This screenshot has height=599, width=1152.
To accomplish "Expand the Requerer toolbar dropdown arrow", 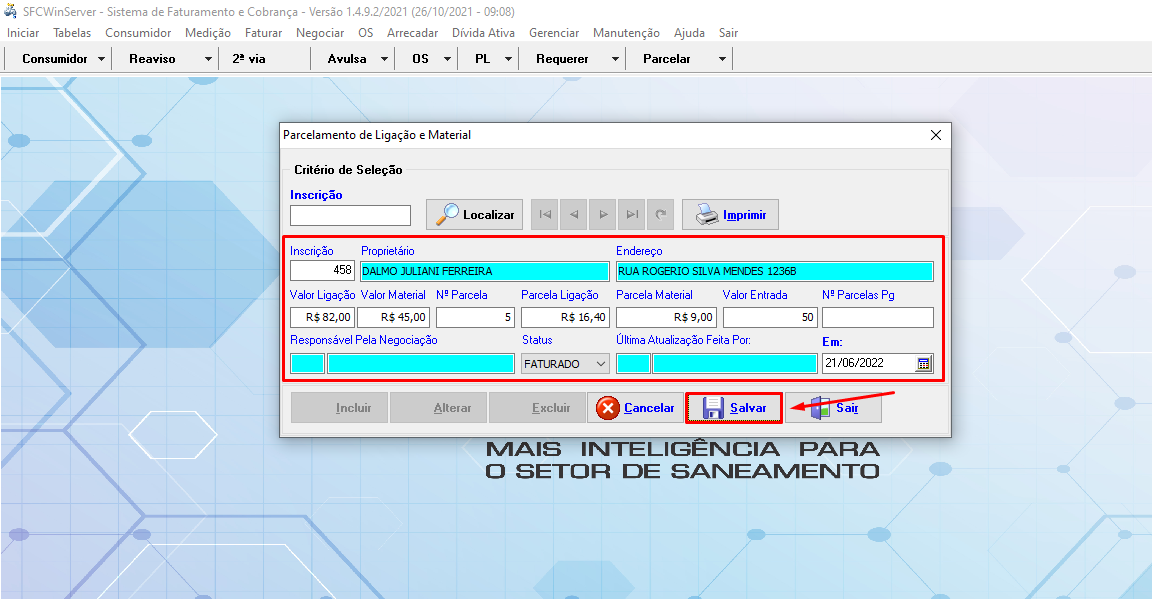I will 615,59.
